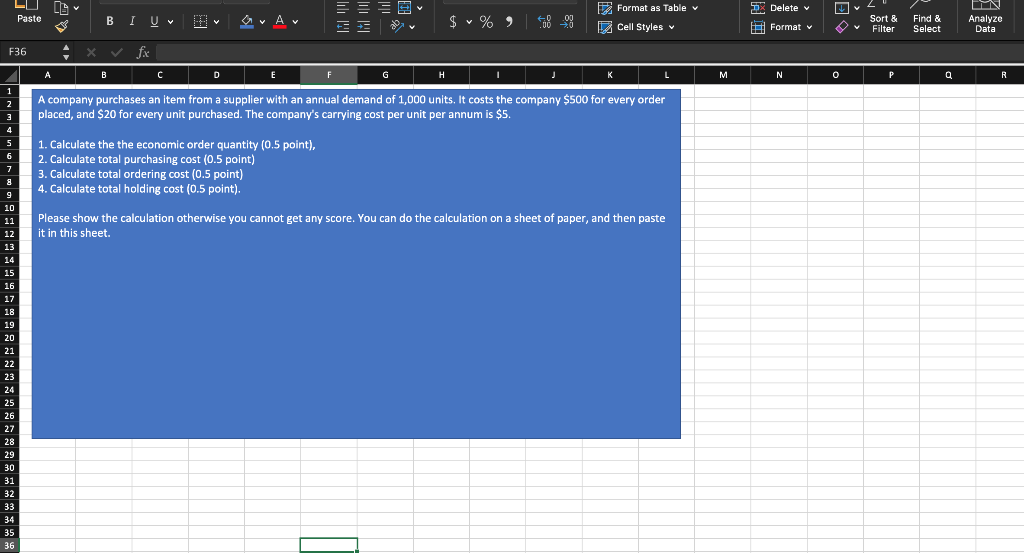The height and width of the screenshot is (553, 1024).
Task: Click the Clear eraser icon
Action: [x=842, y=27]
